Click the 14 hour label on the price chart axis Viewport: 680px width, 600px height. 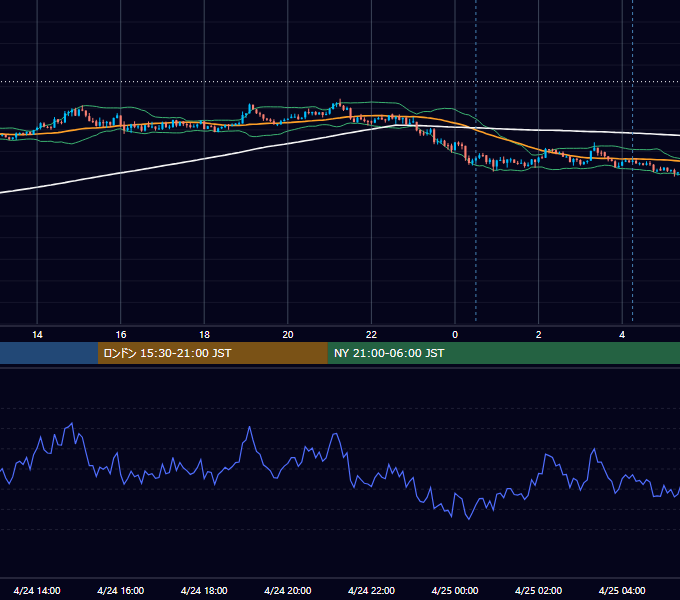coord(37,335)
